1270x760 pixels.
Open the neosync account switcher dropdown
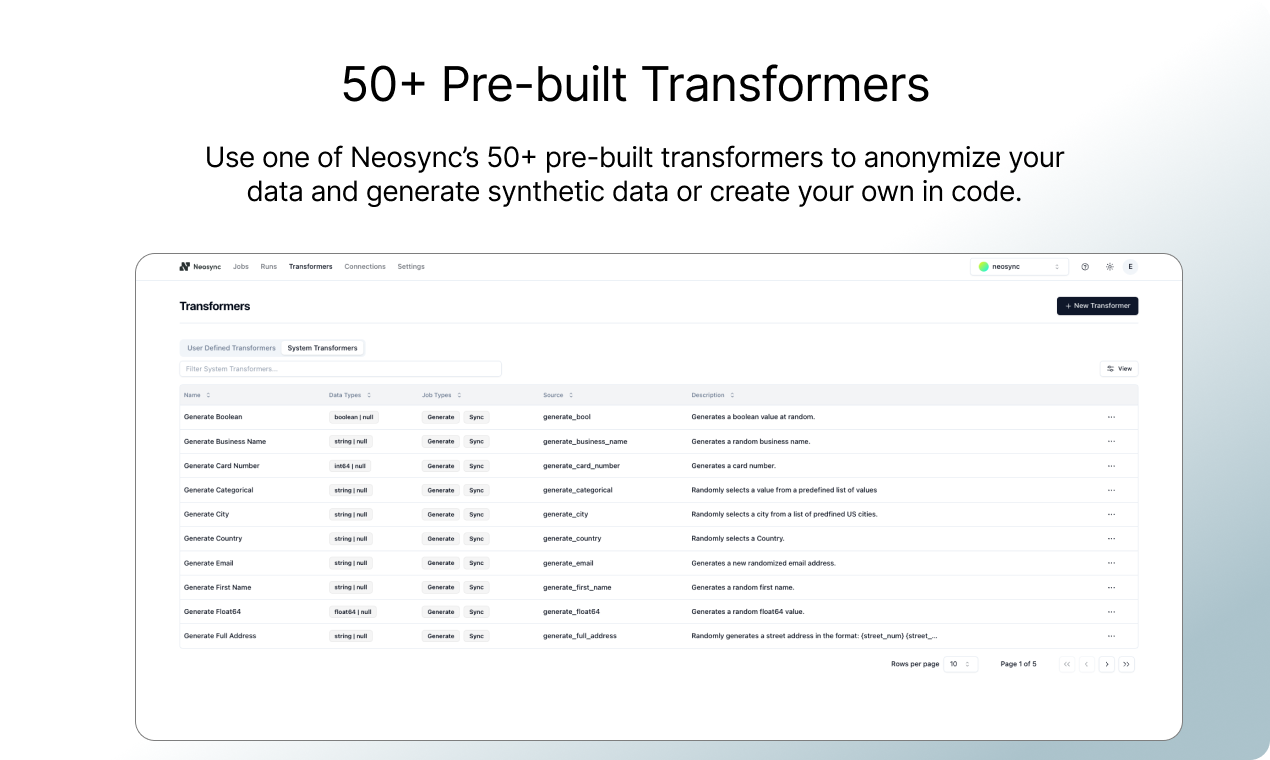tap(1019, 267)
